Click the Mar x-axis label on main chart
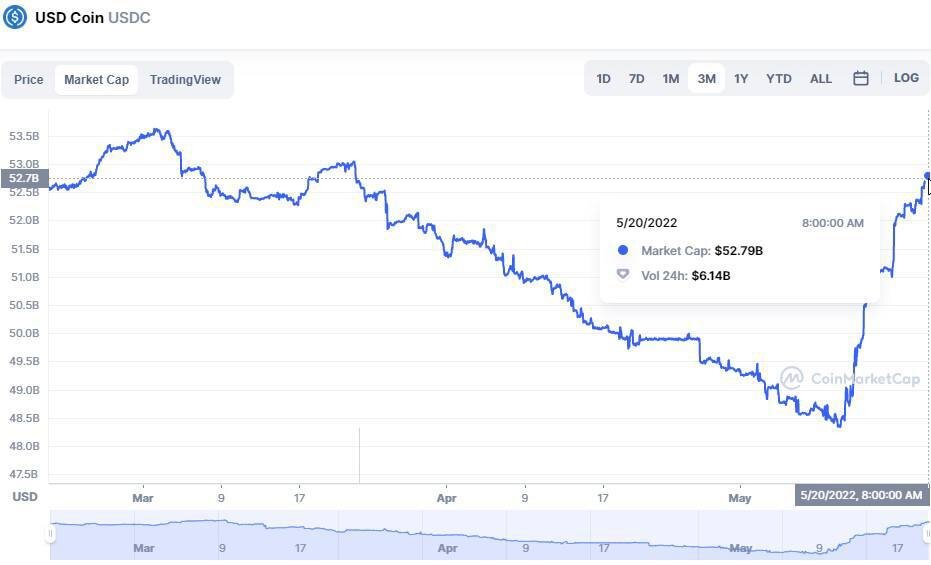Image resolution: width=931 pixels, height=565 pixels. tap(143, 498)
